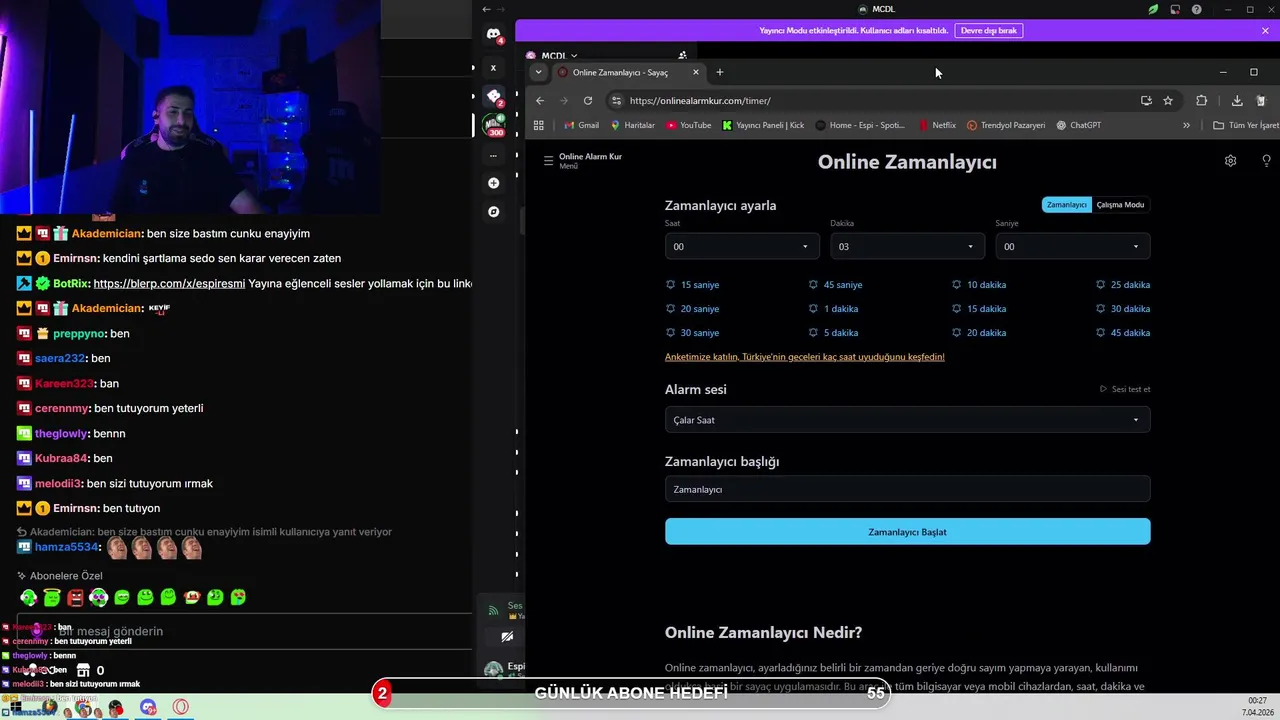Add a server with the plus icon
The height and width of the screenshot is (720, 1280).
[493, 183]
